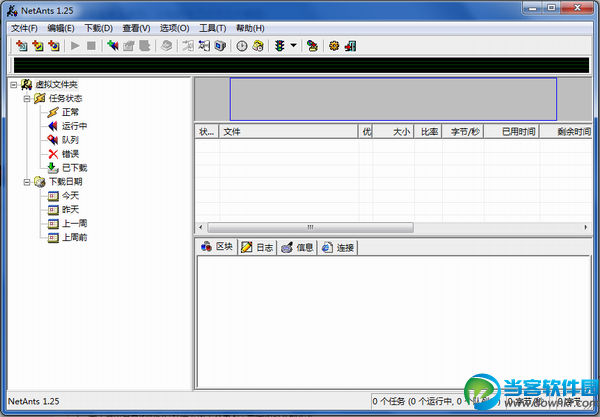
Task: Sort by the 状... column header
Action: (x=207, y=132)
